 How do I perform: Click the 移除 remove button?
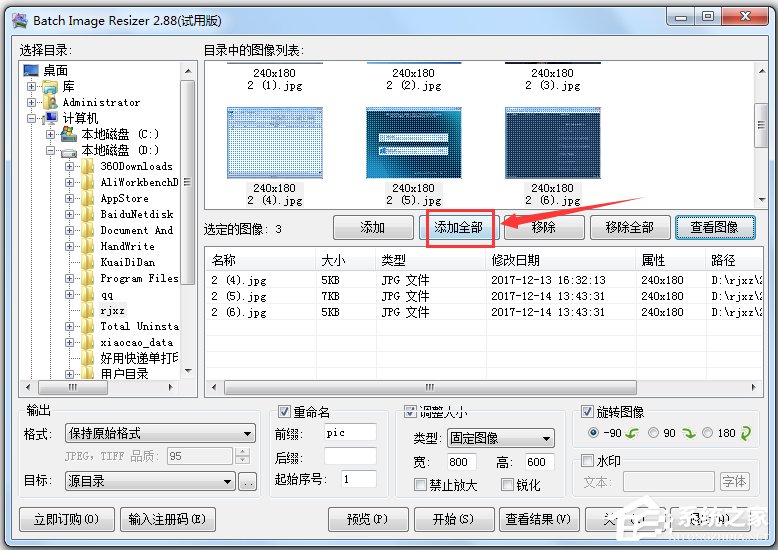pyautogui.click(x=544, y=227)
